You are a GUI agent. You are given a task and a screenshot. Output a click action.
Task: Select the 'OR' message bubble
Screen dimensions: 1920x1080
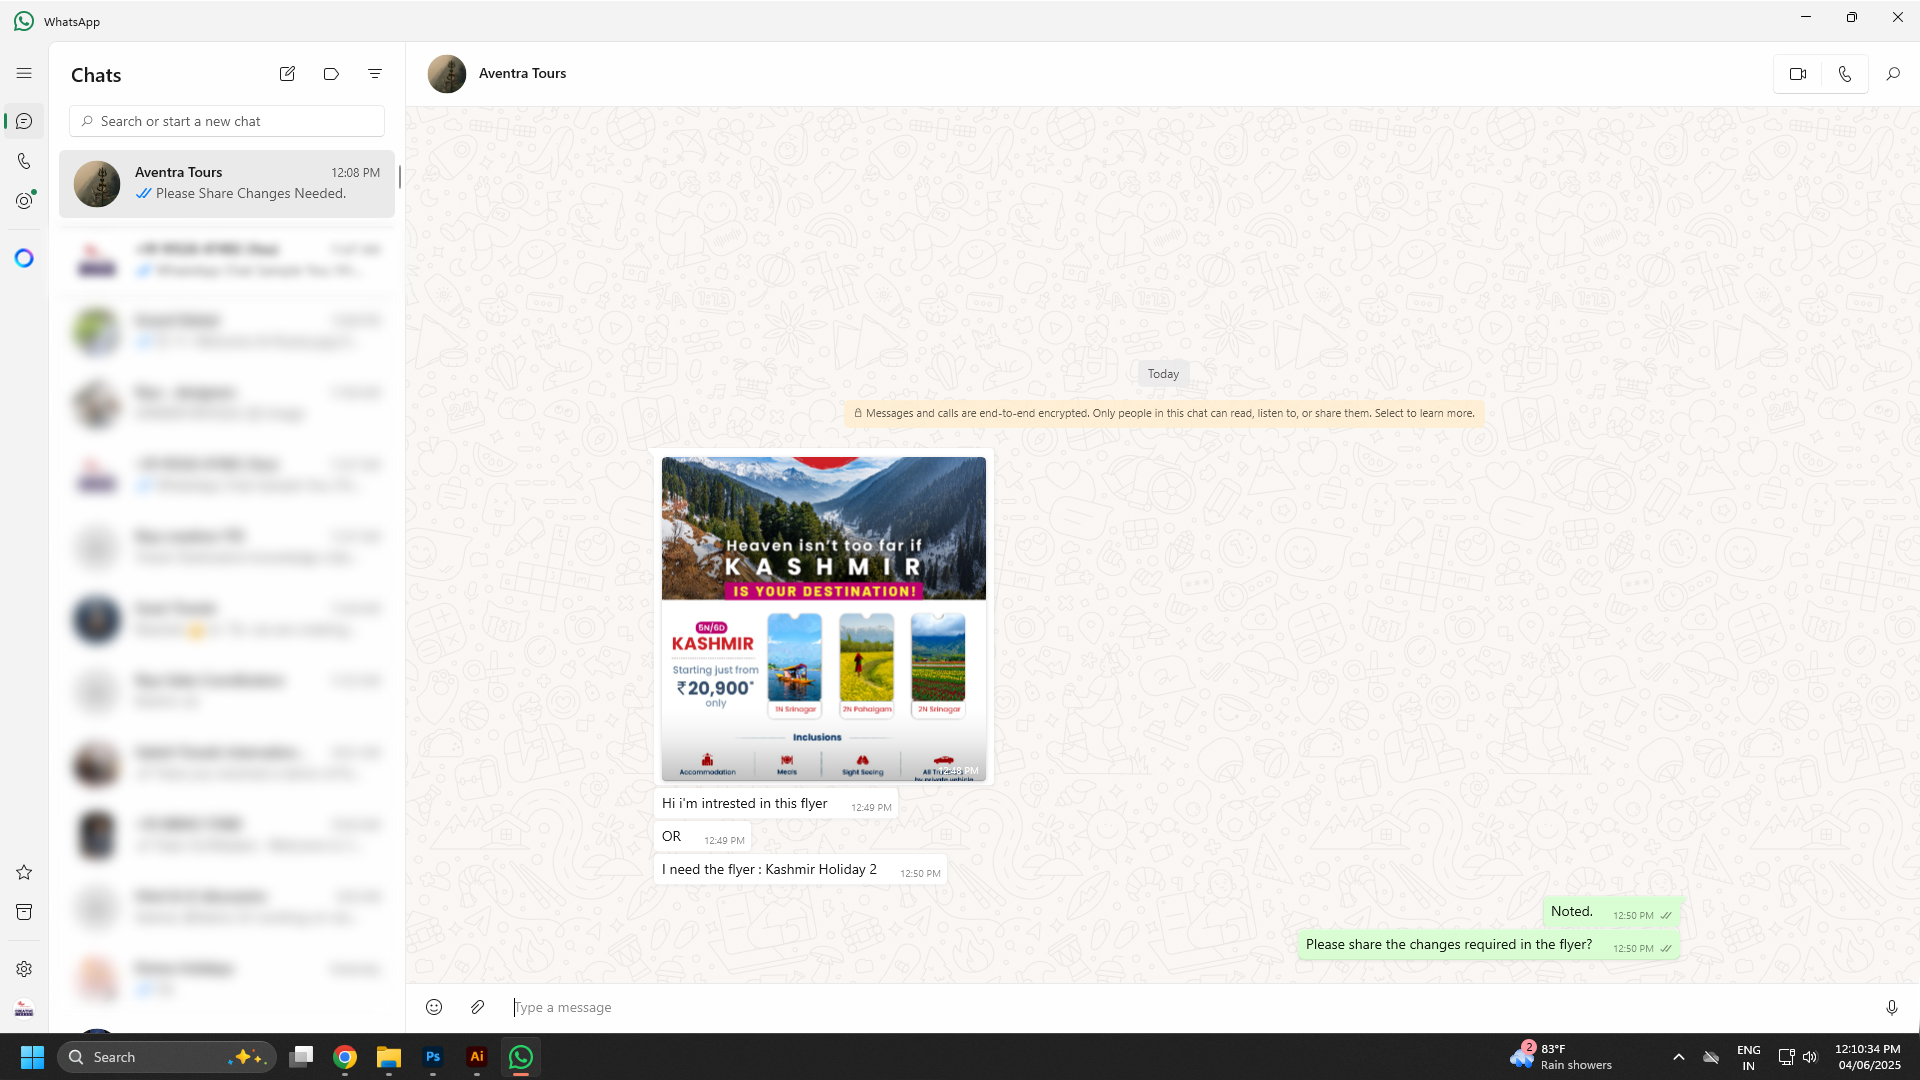click(x=702, y=837)
